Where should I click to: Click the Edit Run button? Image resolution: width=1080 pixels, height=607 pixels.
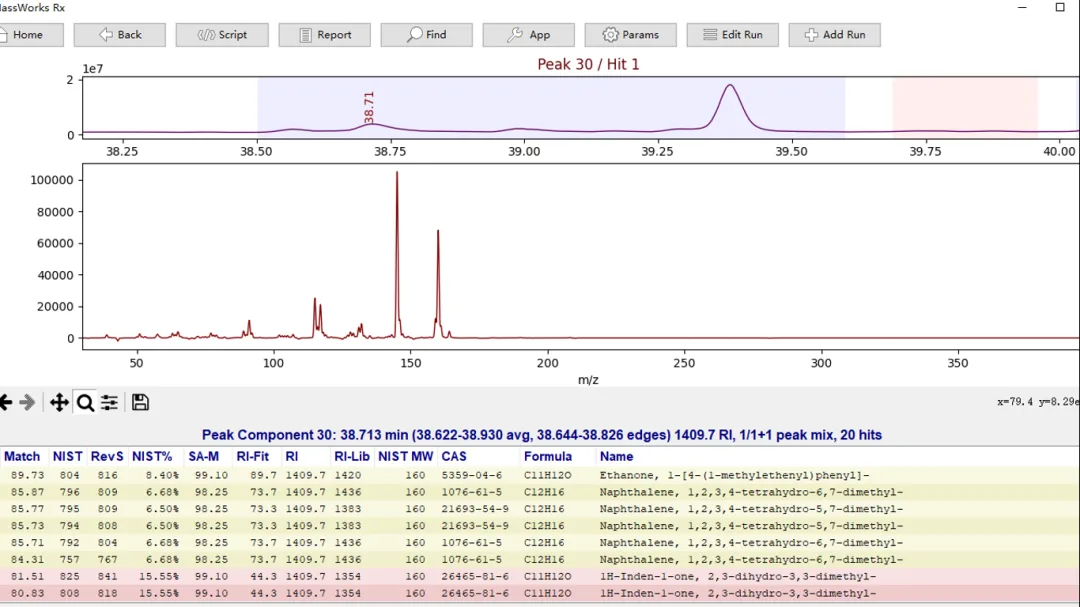pyautogui.click(x=732, y=35)
